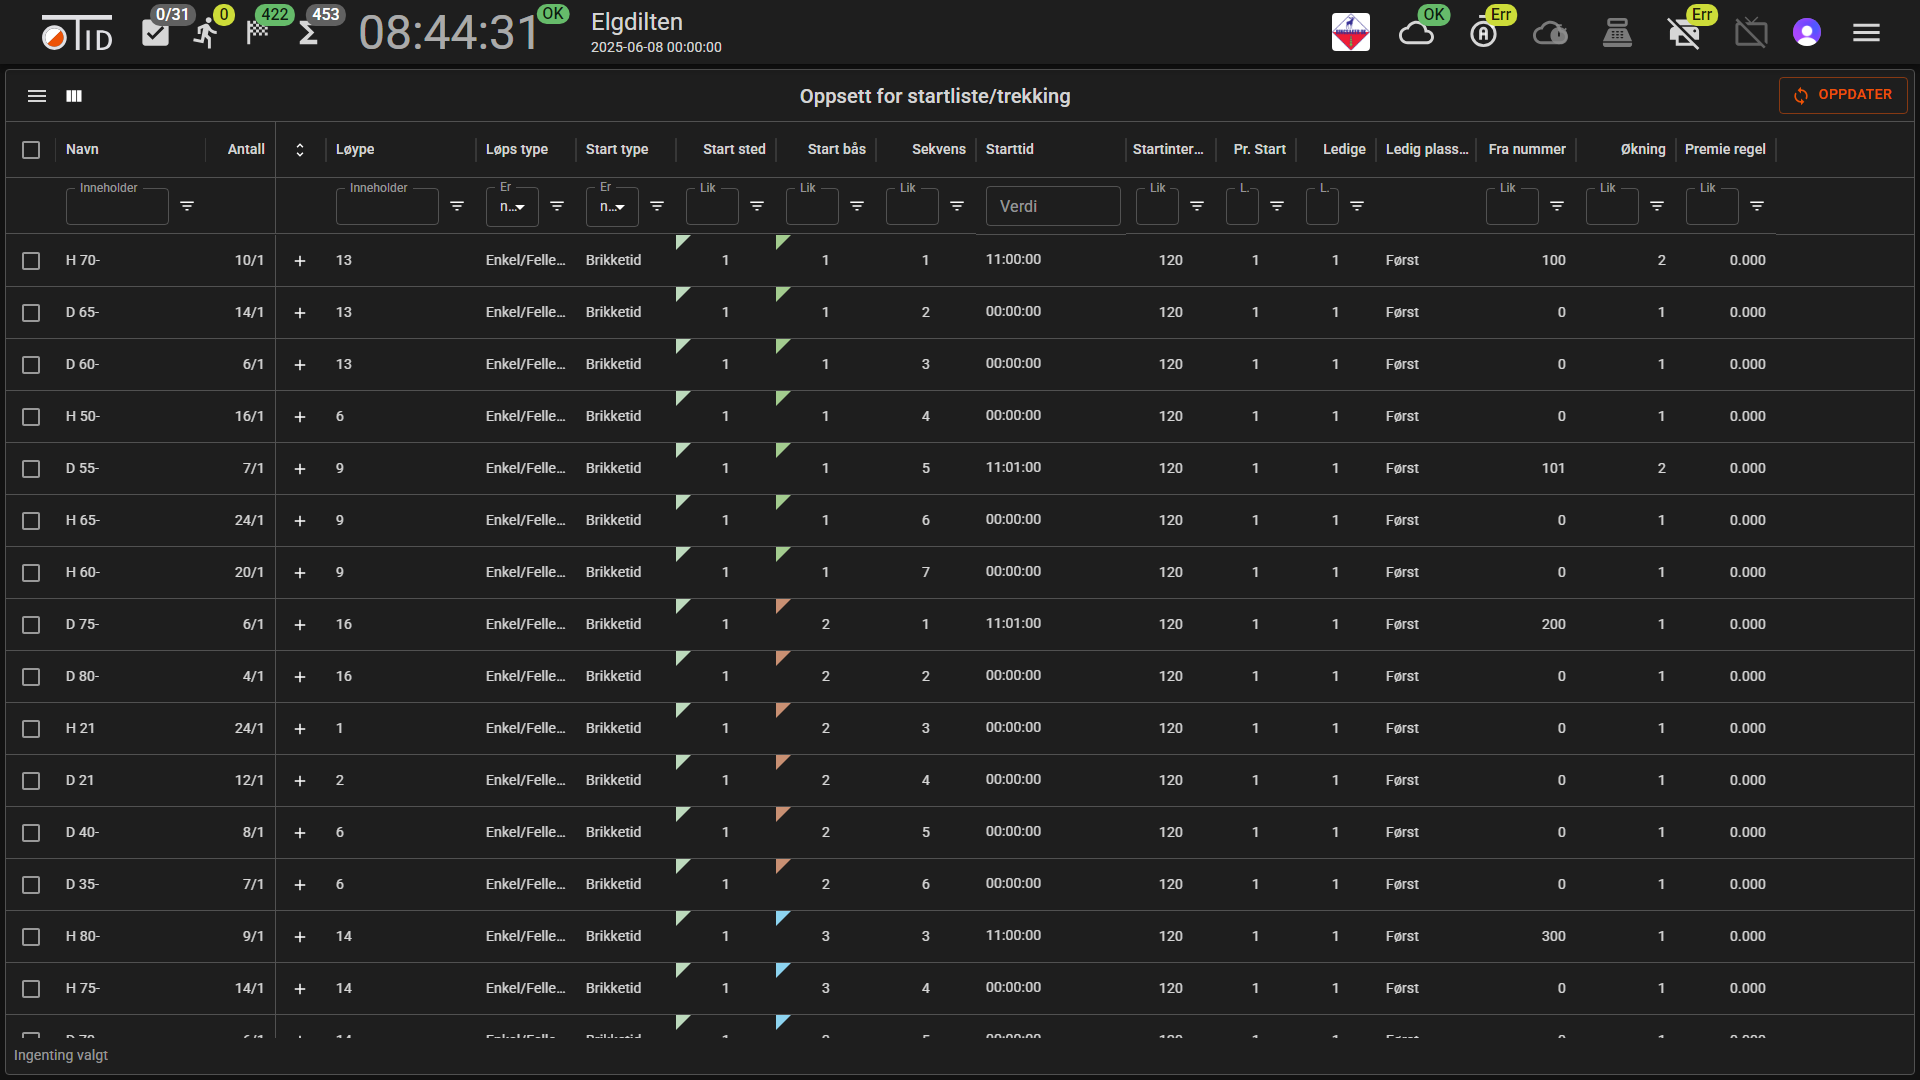Screen dimensions: 1920x1080
Task: Expand the row H 70- with plus
Action: tap(300, 261)
